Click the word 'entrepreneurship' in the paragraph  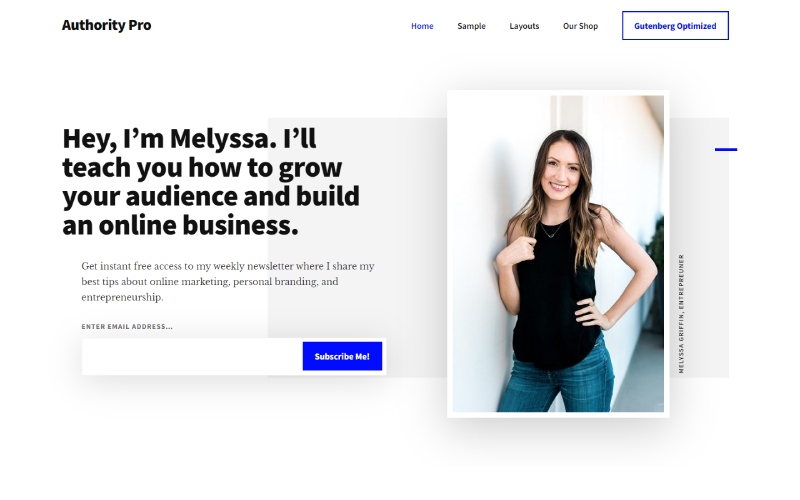pyautogui.click(x=122, y=297)
